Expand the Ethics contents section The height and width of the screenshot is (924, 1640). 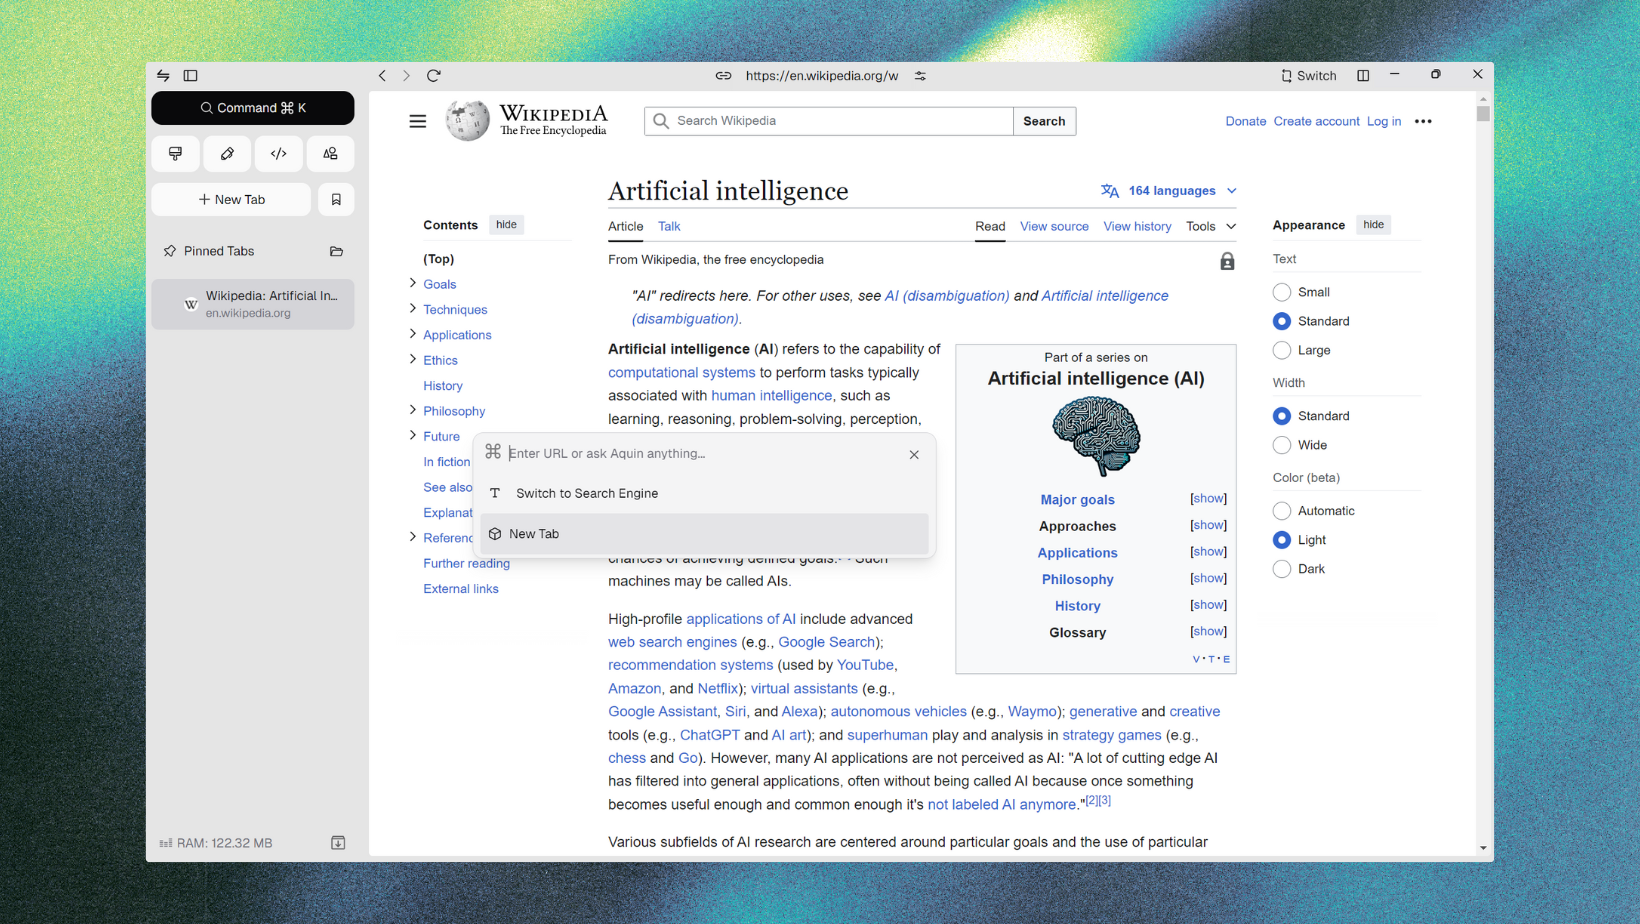(x=413, y=360)
